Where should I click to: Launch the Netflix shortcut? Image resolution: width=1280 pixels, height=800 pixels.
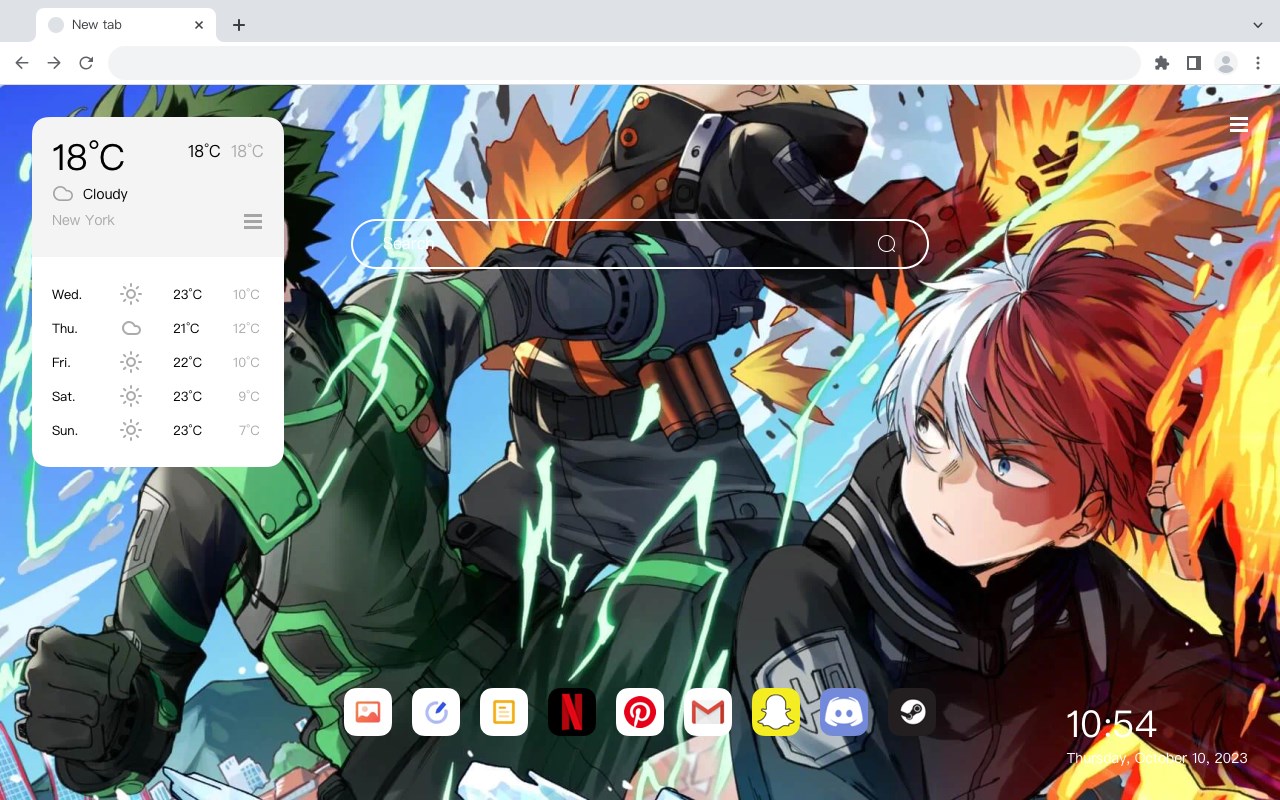tap(572, 712)
